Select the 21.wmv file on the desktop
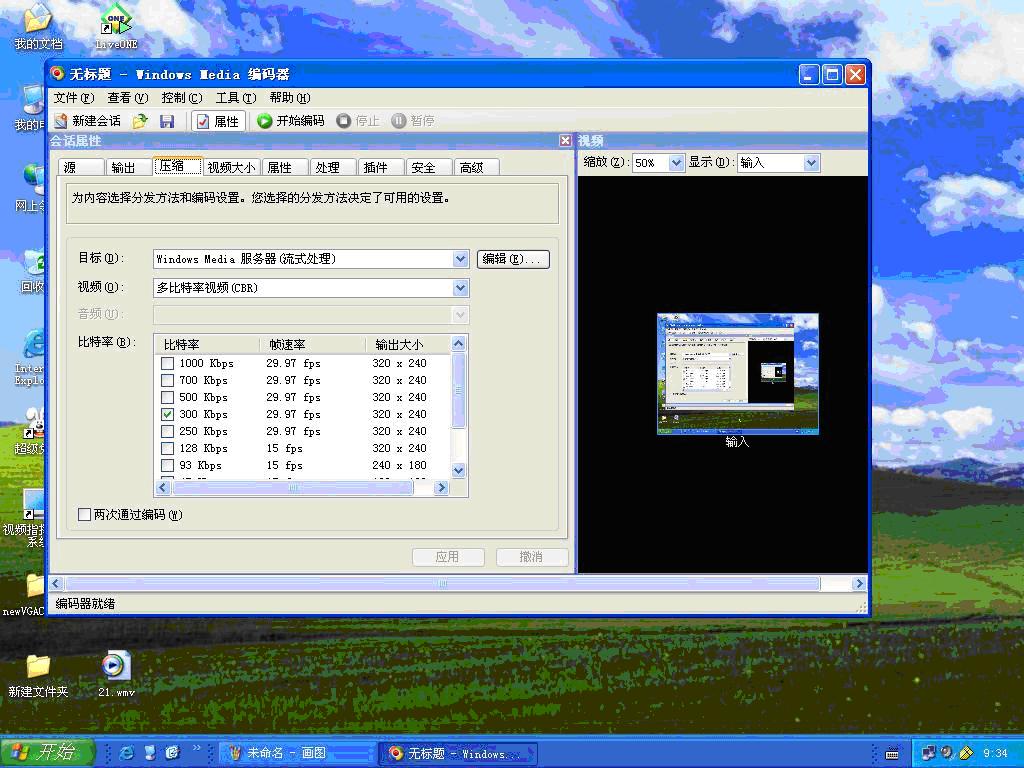 (116, 675)
